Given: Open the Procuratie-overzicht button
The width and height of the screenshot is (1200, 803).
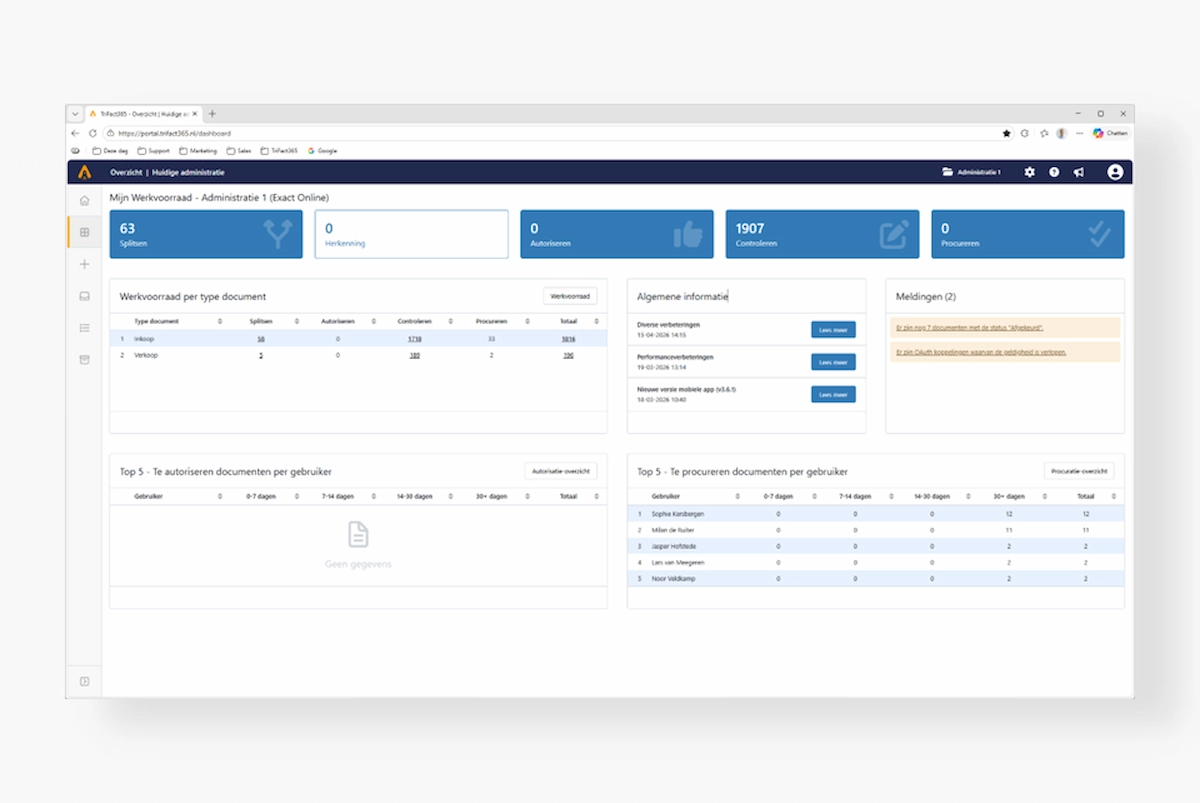Looking at the screenshot, I should [x=1078, y=471].
